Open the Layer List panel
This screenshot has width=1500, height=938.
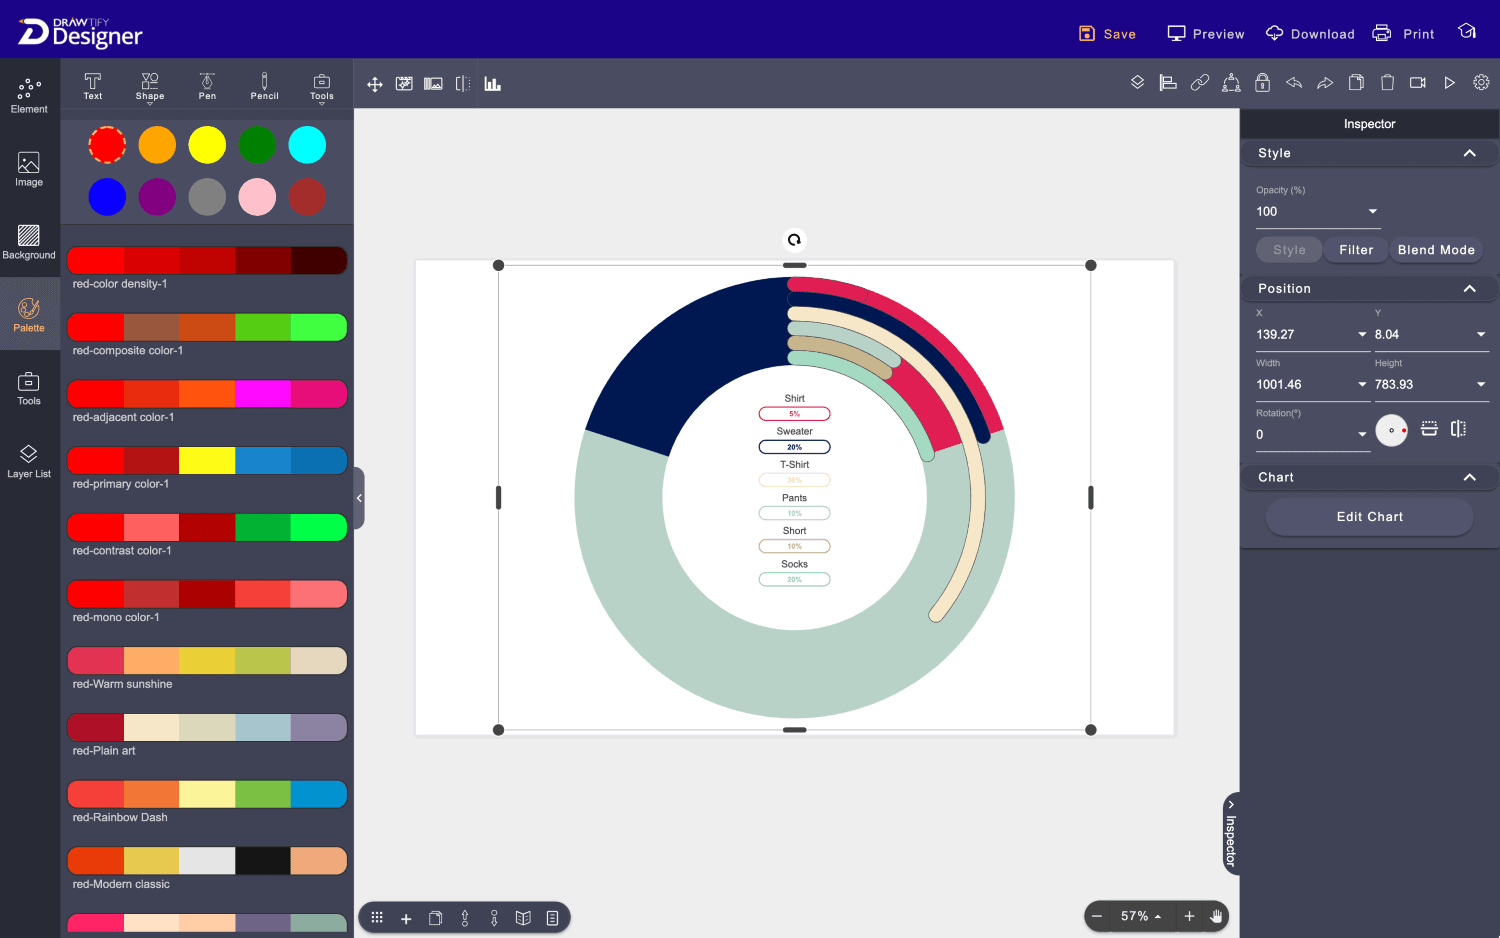[x=29, y=461]
